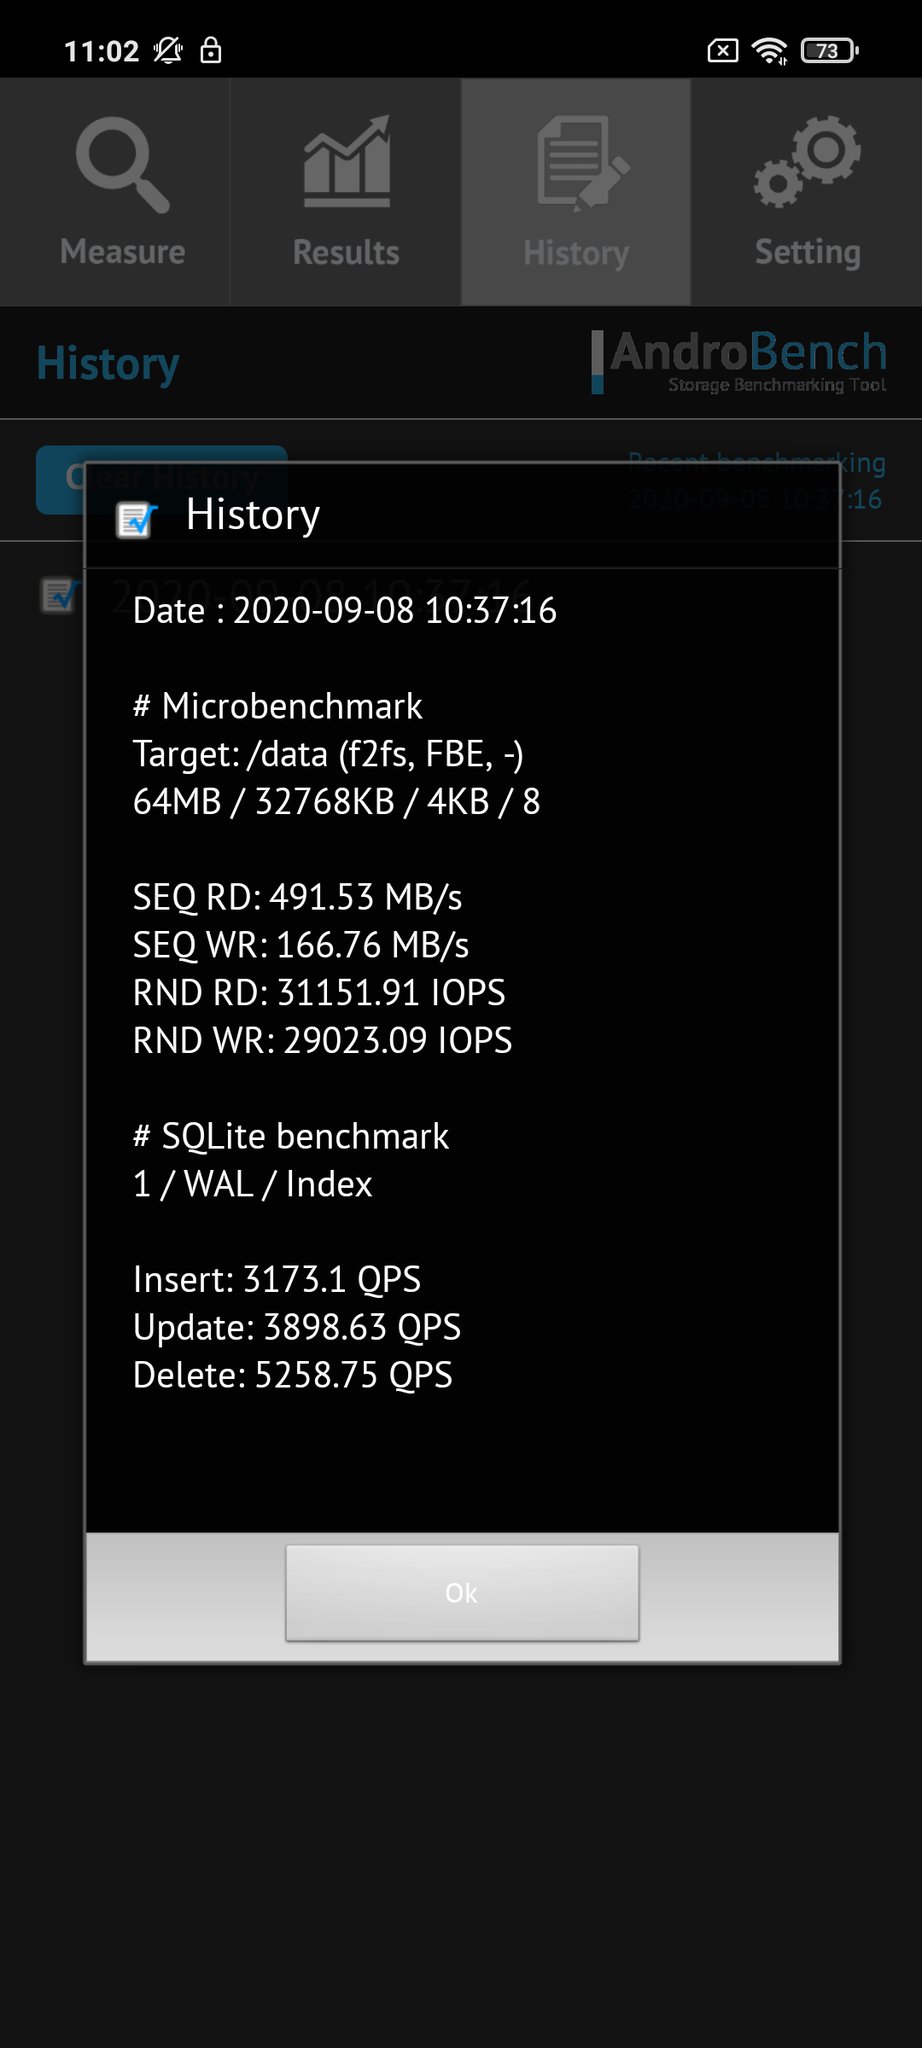Viewport: 922px width, 2048px height.
Task: Select the SEQ RD result line
Action: (297, 897)
